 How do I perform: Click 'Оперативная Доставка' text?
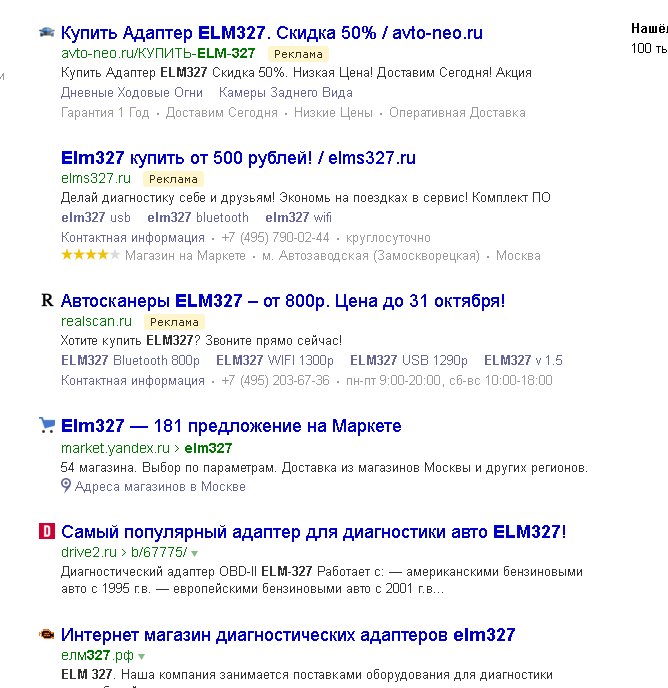[457, 113]
